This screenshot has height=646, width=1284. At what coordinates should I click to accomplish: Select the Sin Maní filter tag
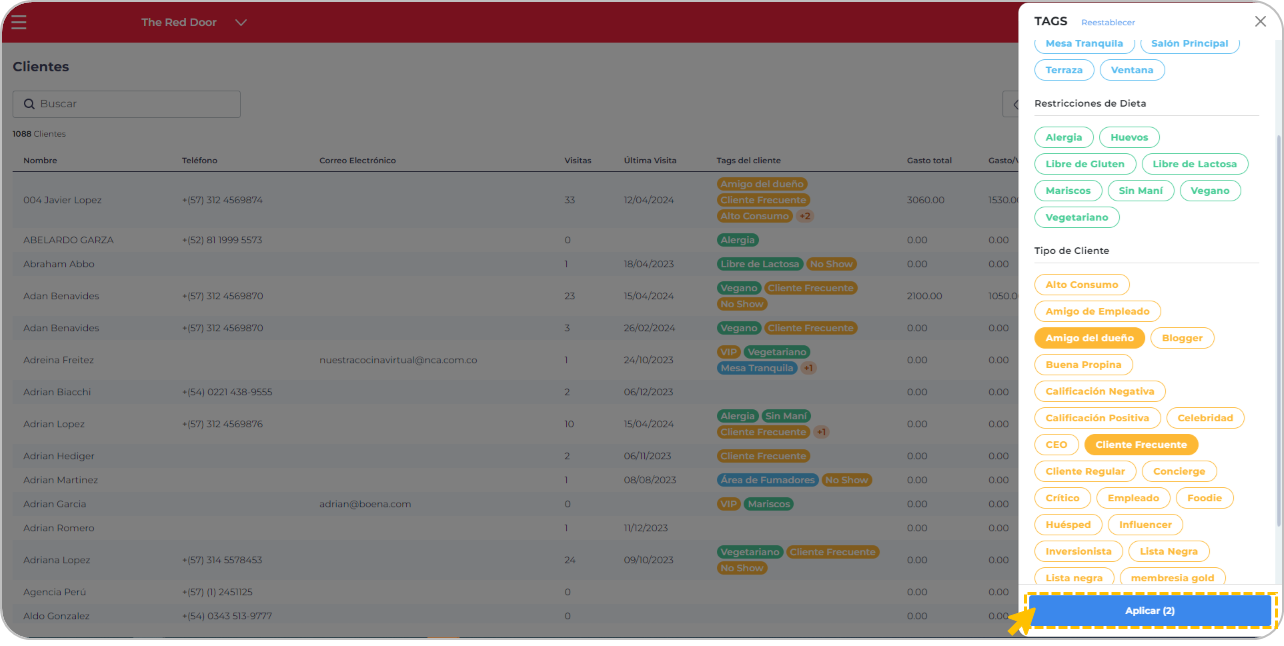1141,190
